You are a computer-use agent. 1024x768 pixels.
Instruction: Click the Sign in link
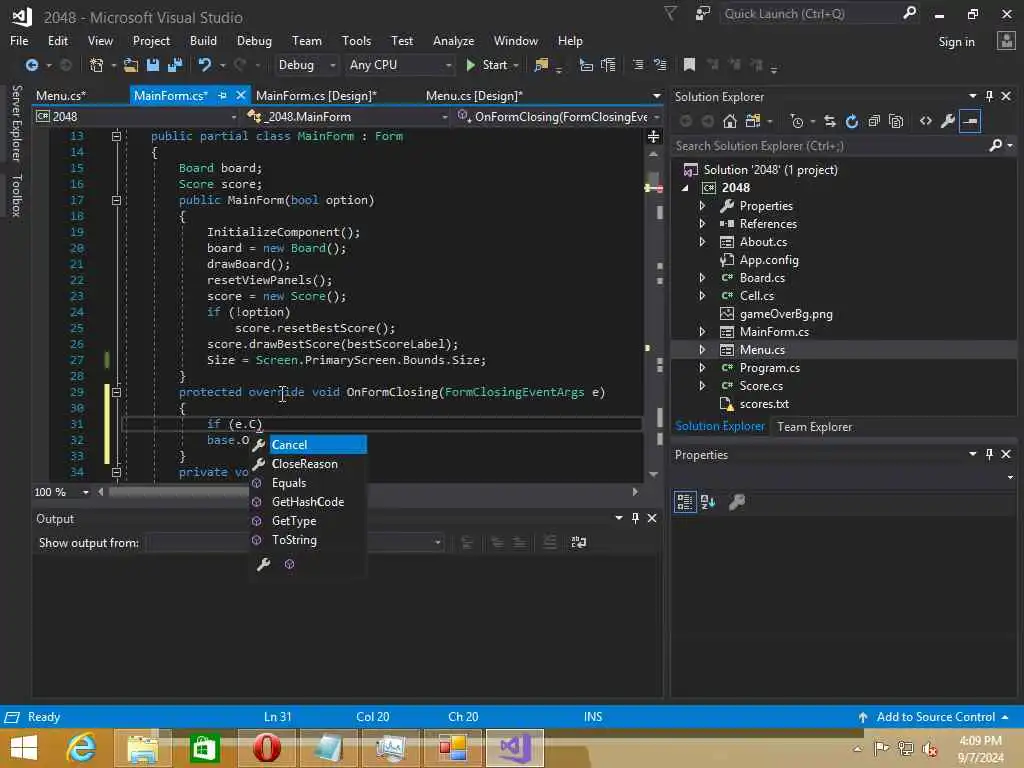pyautogui.click(x=956, y=42)
